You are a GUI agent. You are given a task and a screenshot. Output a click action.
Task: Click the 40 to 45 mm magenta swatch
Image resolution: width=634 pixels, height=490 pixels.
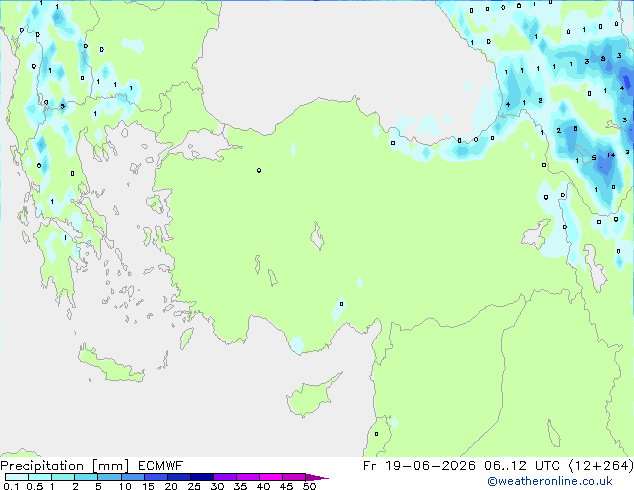(271, 477)
